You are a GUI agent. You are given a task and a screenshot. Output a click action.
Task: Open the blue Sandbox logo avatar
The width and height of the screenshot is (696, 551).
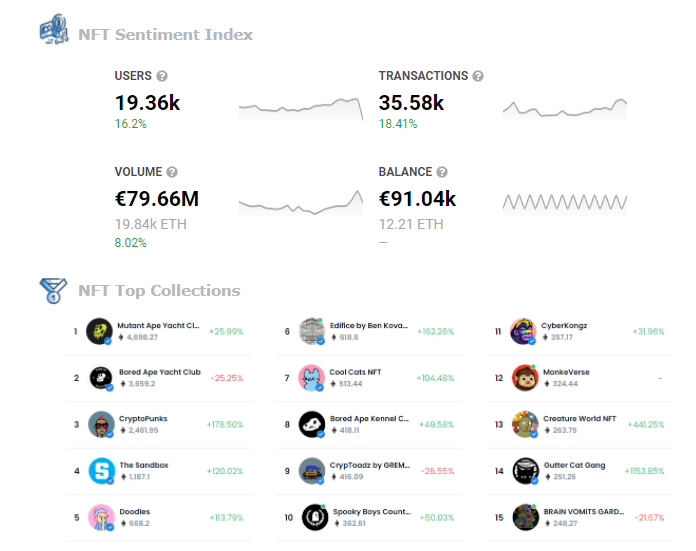click(x=102, y=471)
